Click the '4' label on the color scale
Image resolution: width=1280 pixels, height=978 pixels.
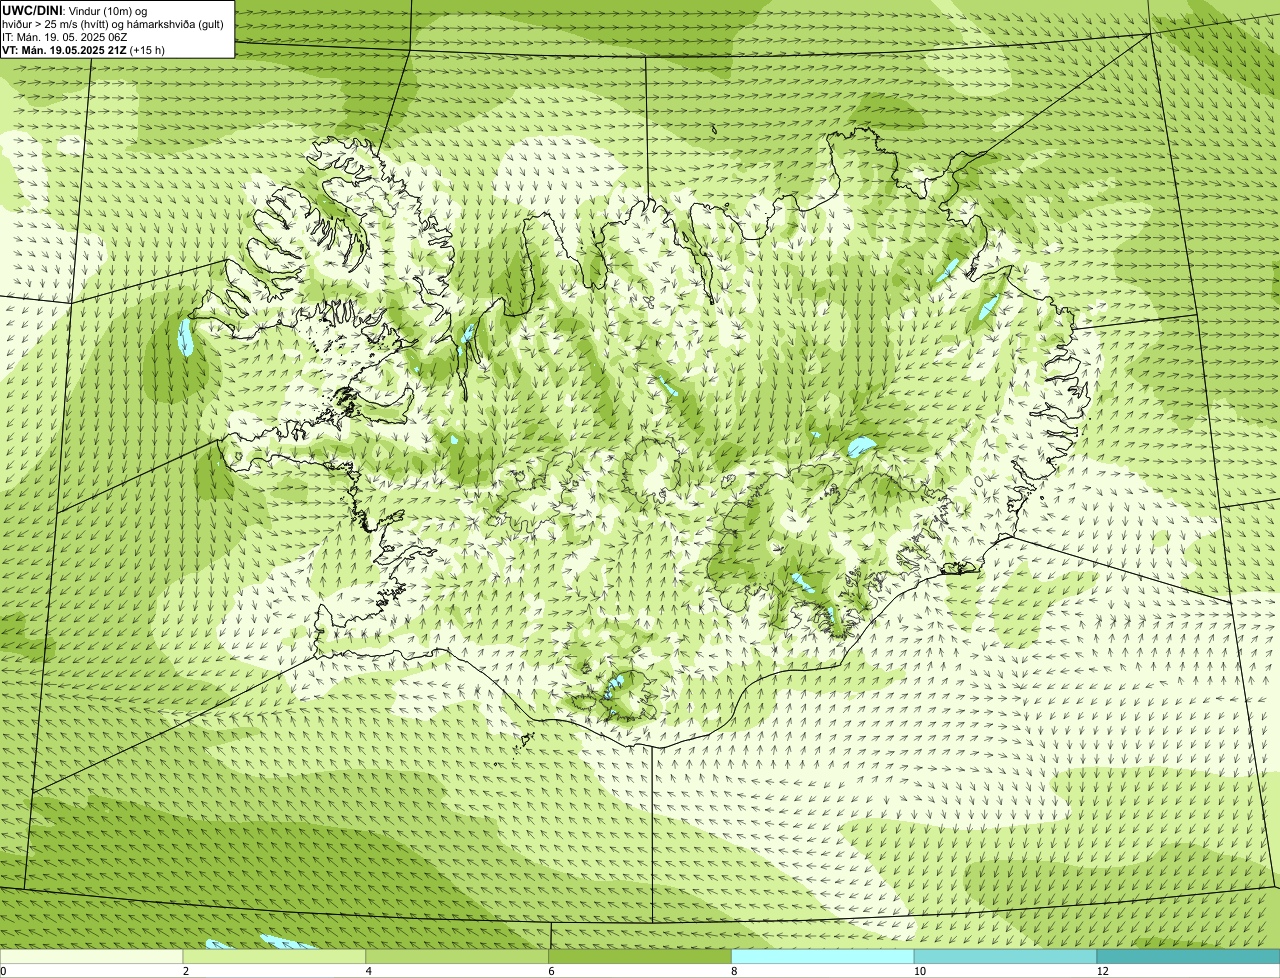369,971
